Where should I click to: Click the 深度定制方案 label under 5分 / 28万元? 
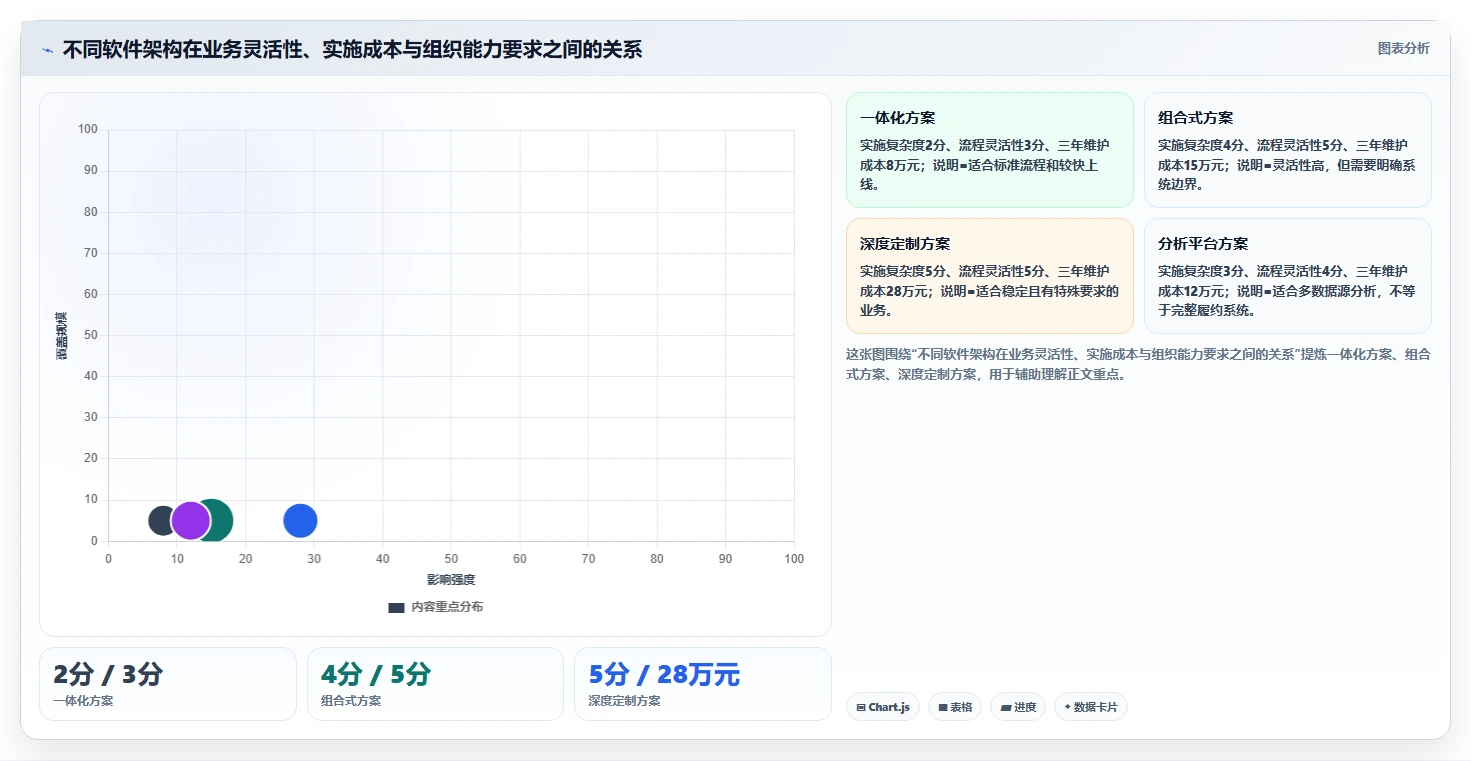(x=624, y=701)
